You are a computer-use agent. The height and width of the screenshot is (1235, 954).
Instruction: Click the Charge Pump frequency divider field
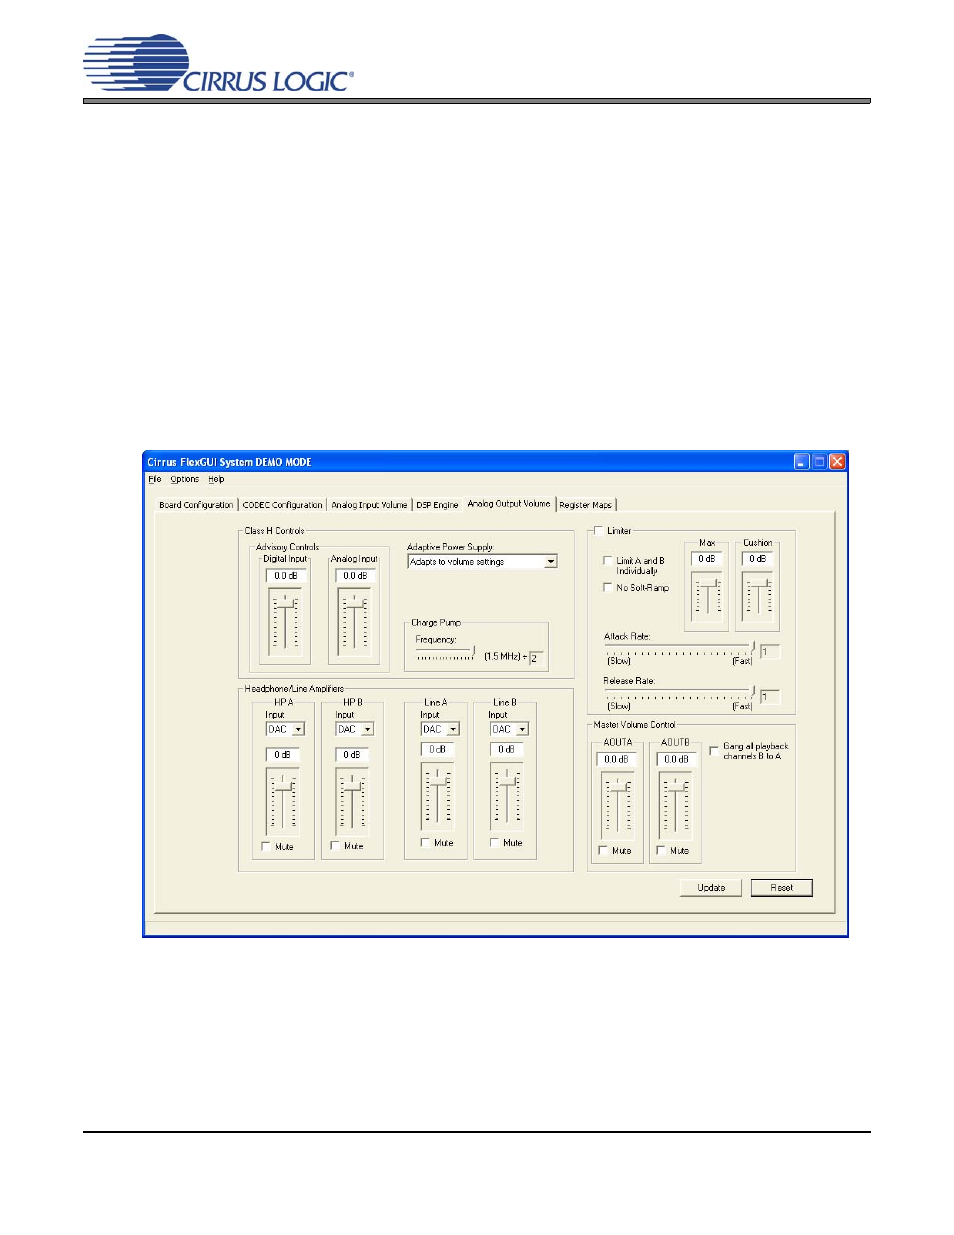click(x=536, y=658)
